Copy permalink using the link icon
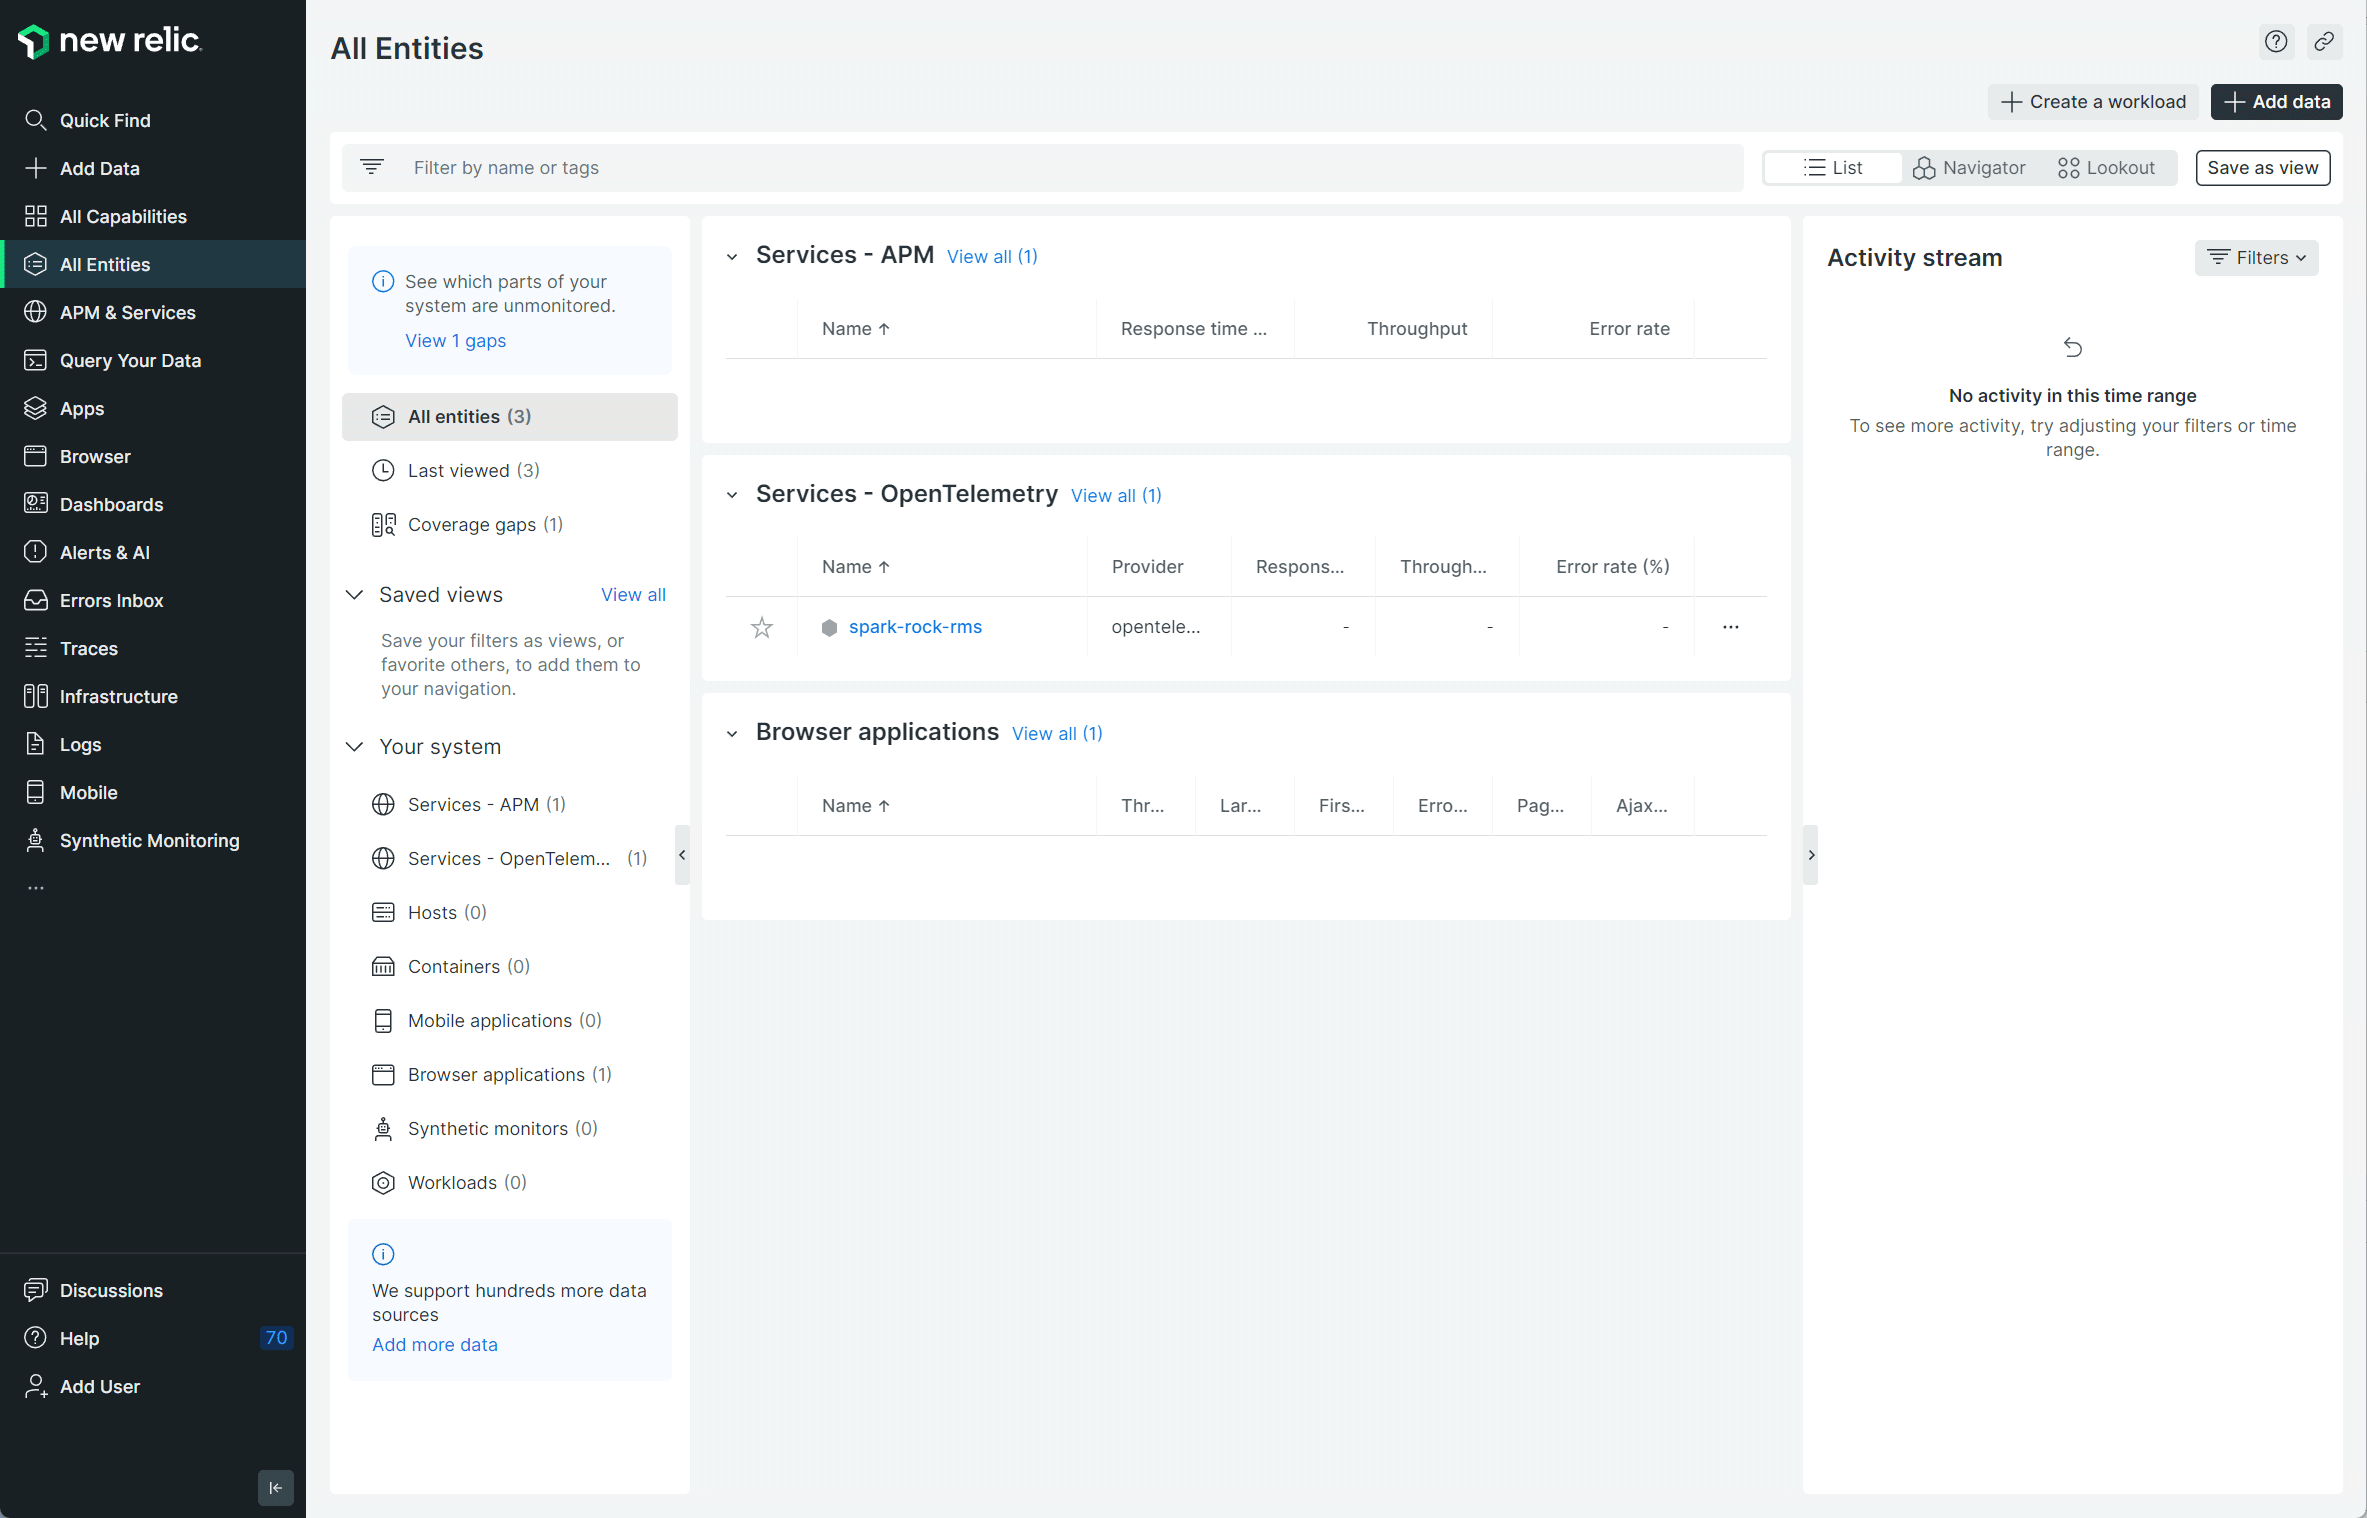 point(2324,42)
